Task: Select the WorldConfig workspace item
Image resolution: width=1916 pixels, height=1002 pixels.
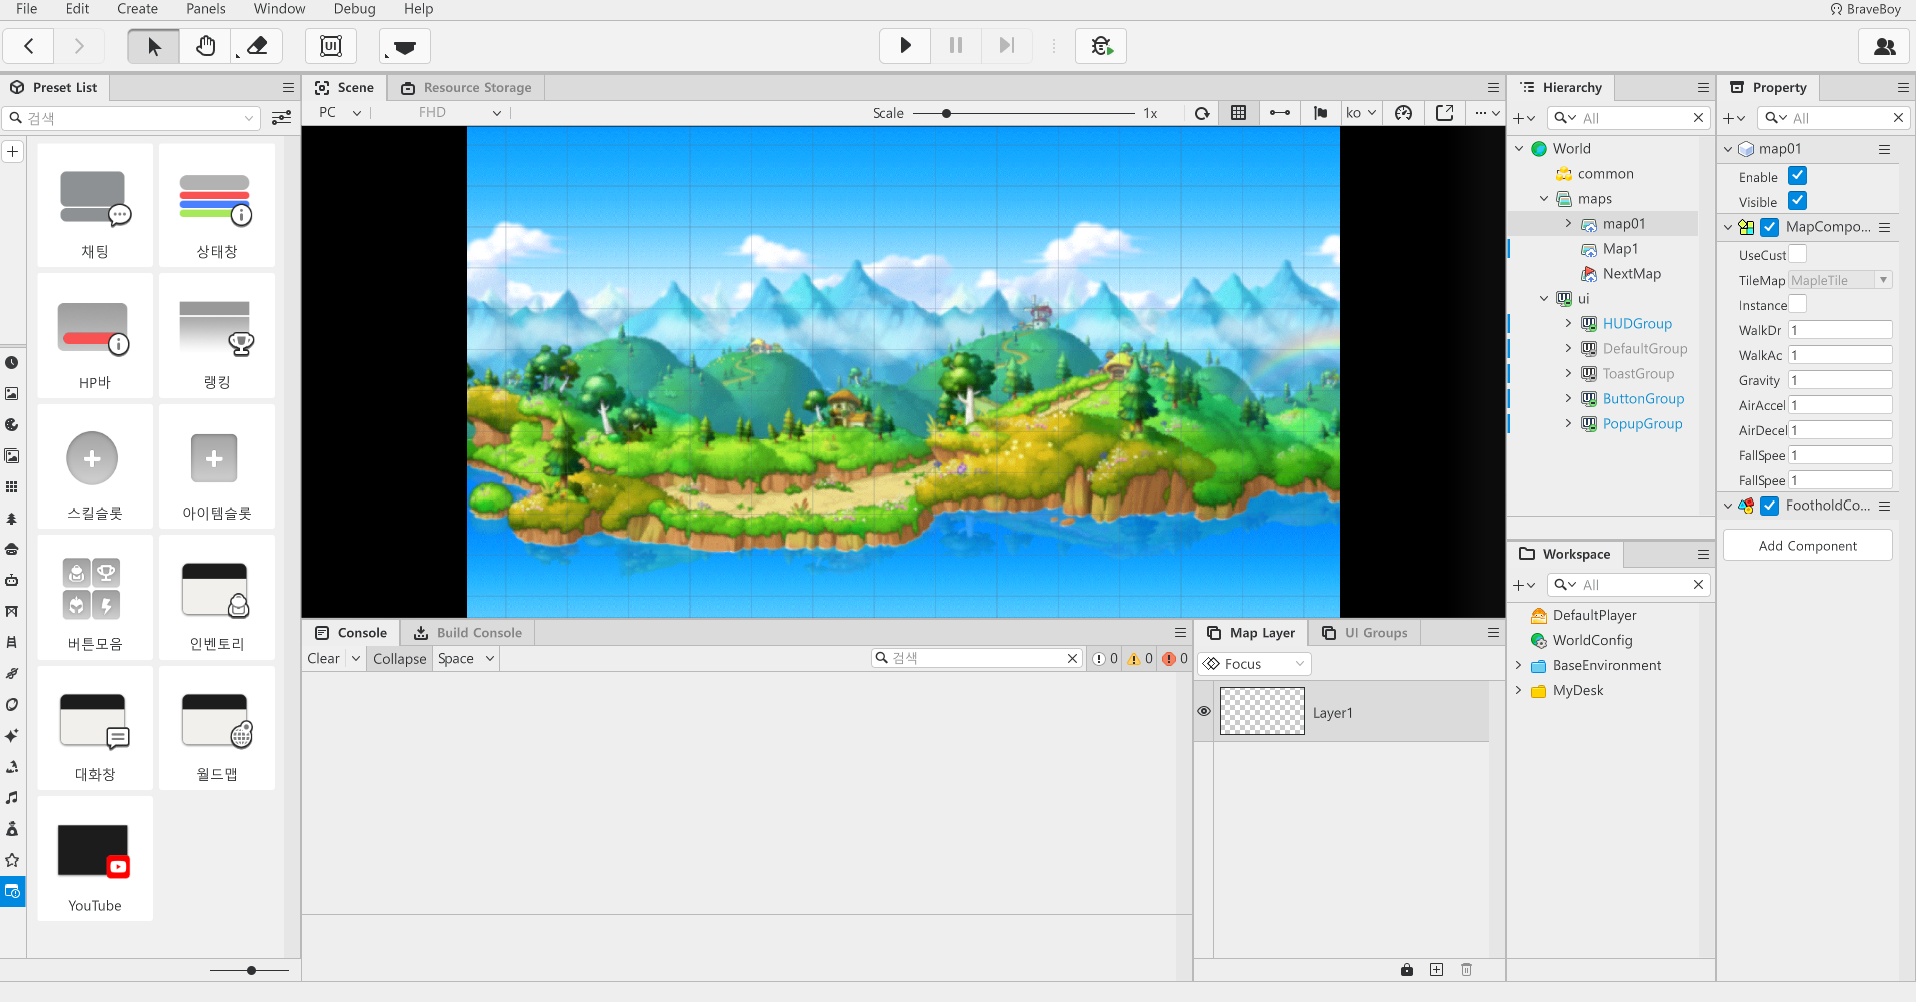Action: click(1592, 641)
